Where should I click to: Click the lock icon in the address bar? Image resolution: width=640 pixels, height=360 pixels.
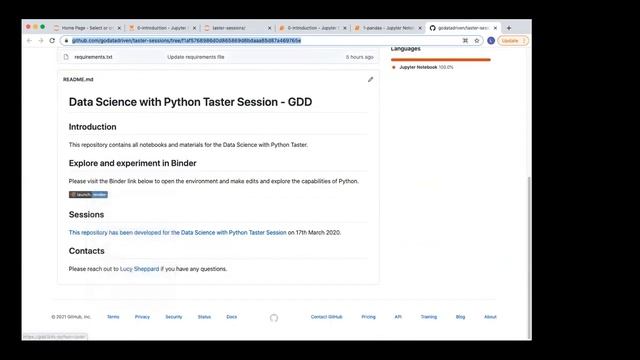(67, 41)
